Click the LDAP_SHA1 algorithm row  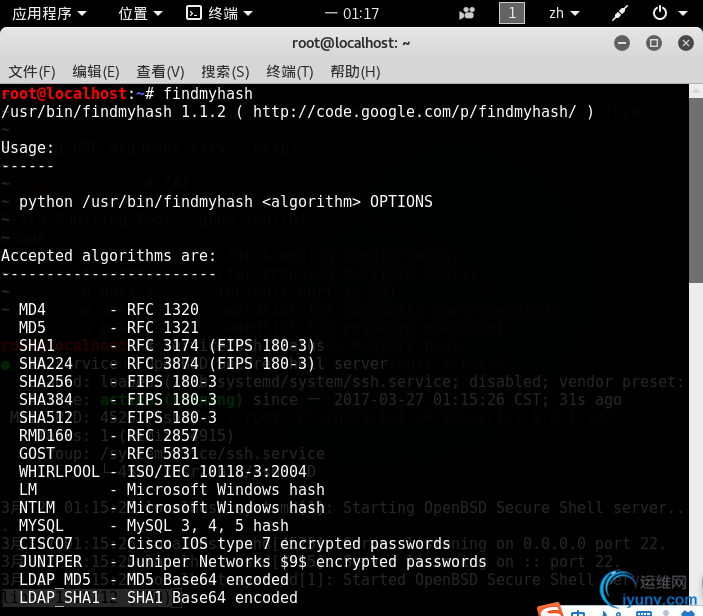tap(158, 598)
